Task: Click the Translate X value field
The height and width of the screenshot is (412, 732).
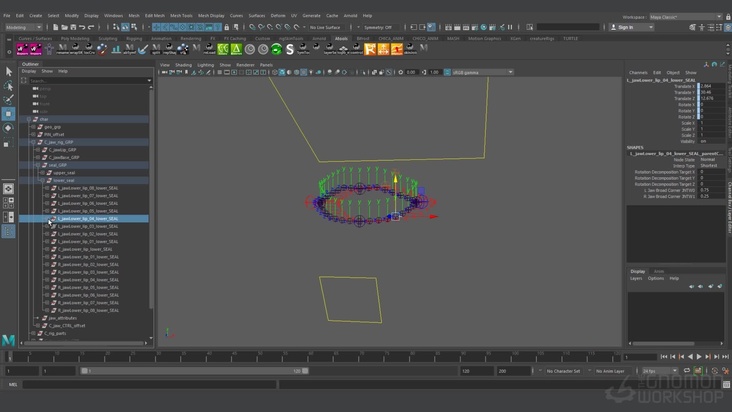Action: [x=712, y=86]
